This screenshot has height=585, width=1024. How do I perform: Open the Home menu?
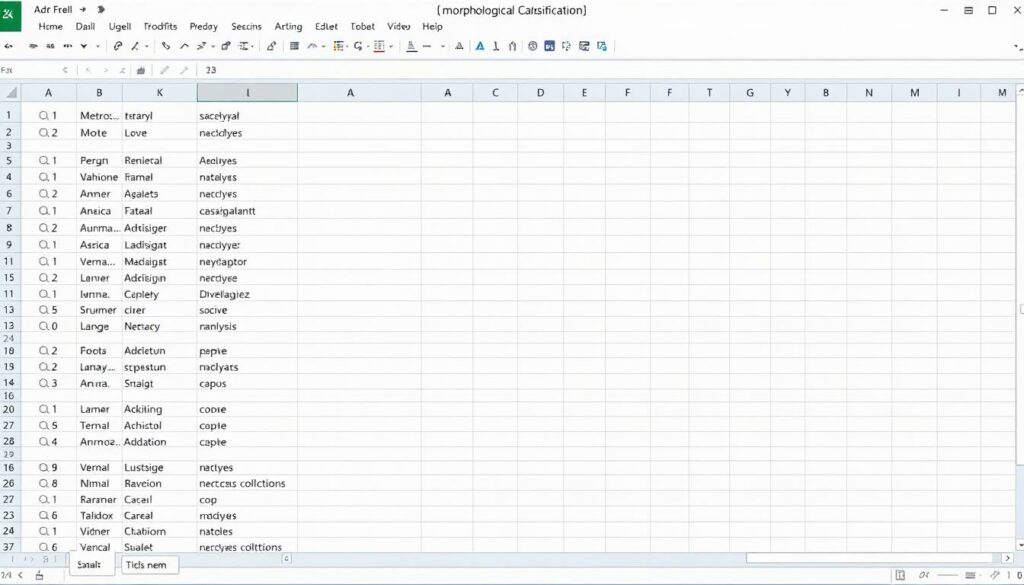(50, 27)
